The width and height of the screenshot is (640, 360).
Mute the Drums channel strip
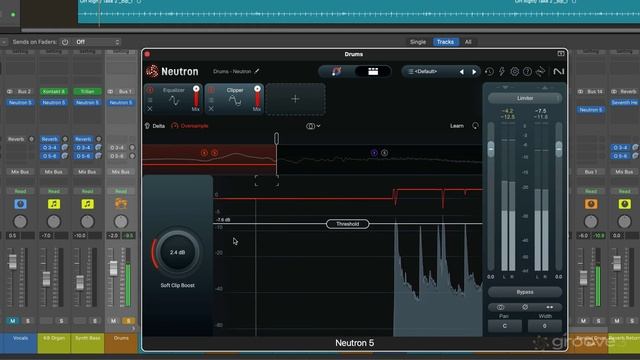pos(113,321)
